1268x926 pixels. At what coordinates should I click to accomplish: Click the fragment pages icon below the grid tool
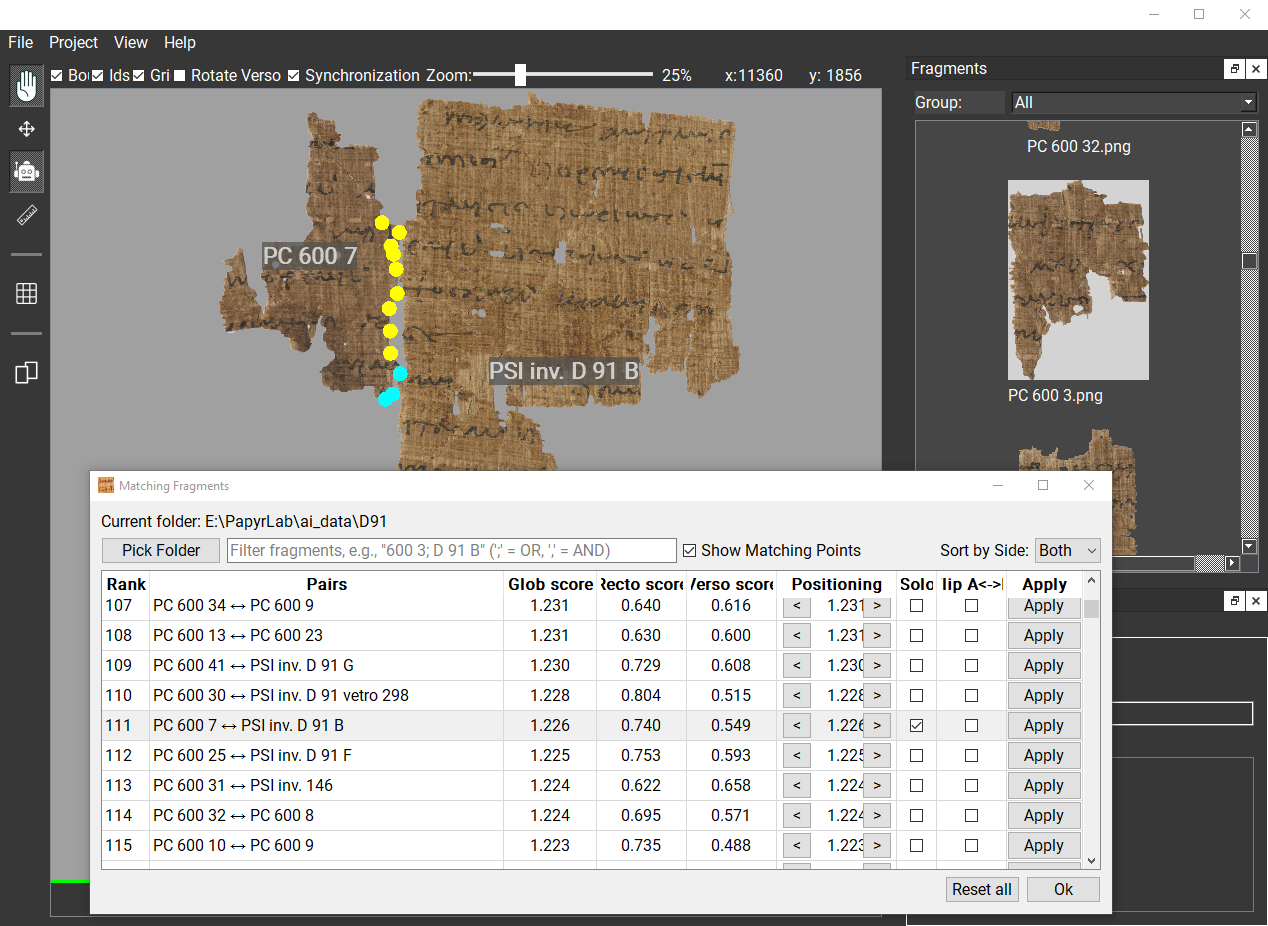(x=26, y=372)
